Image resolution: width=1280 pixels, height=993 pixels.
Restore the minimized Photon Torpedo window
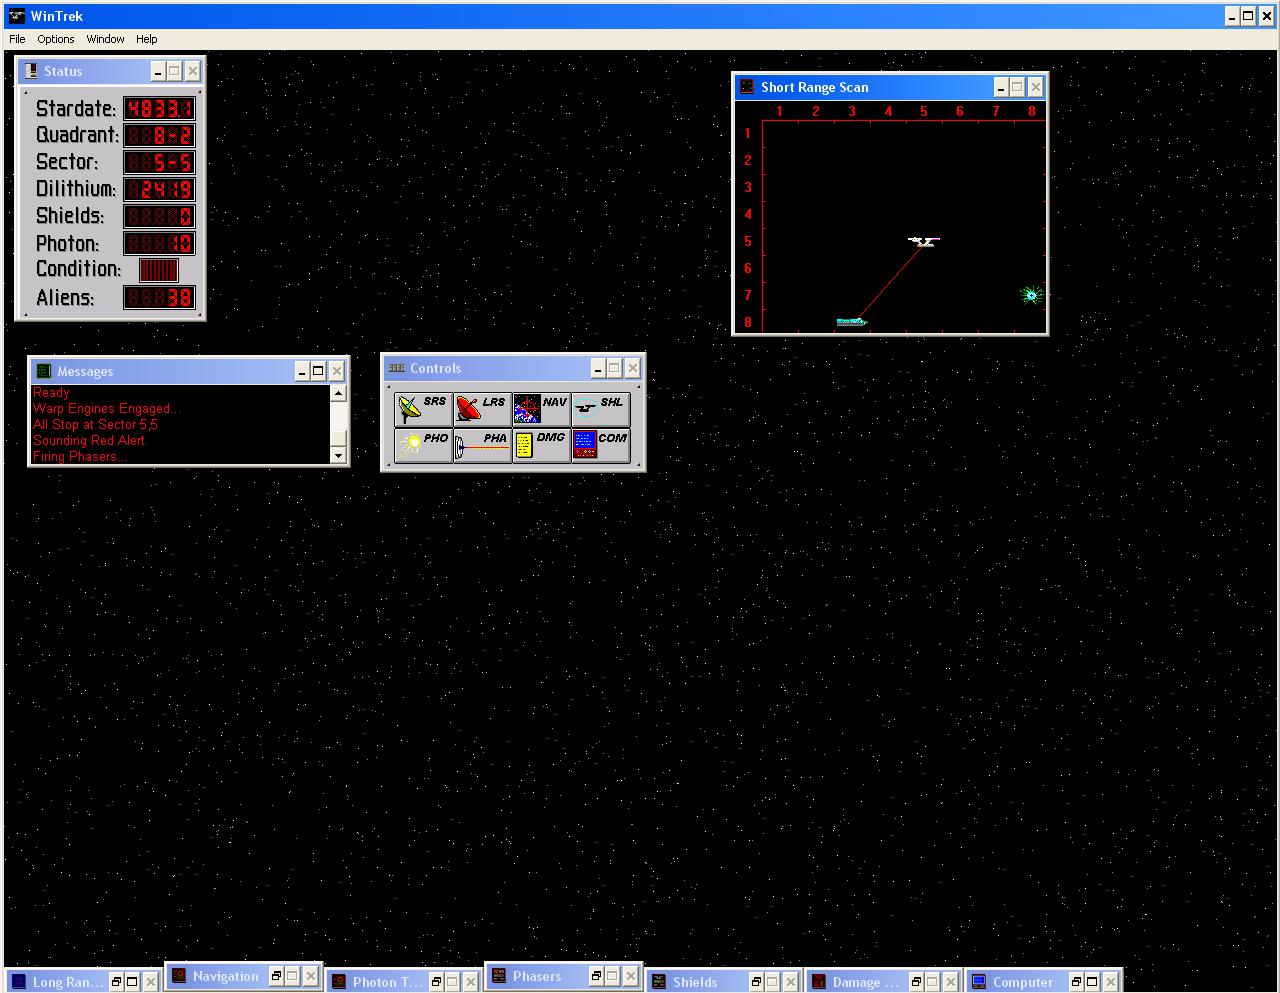click(x=436, y=982)
